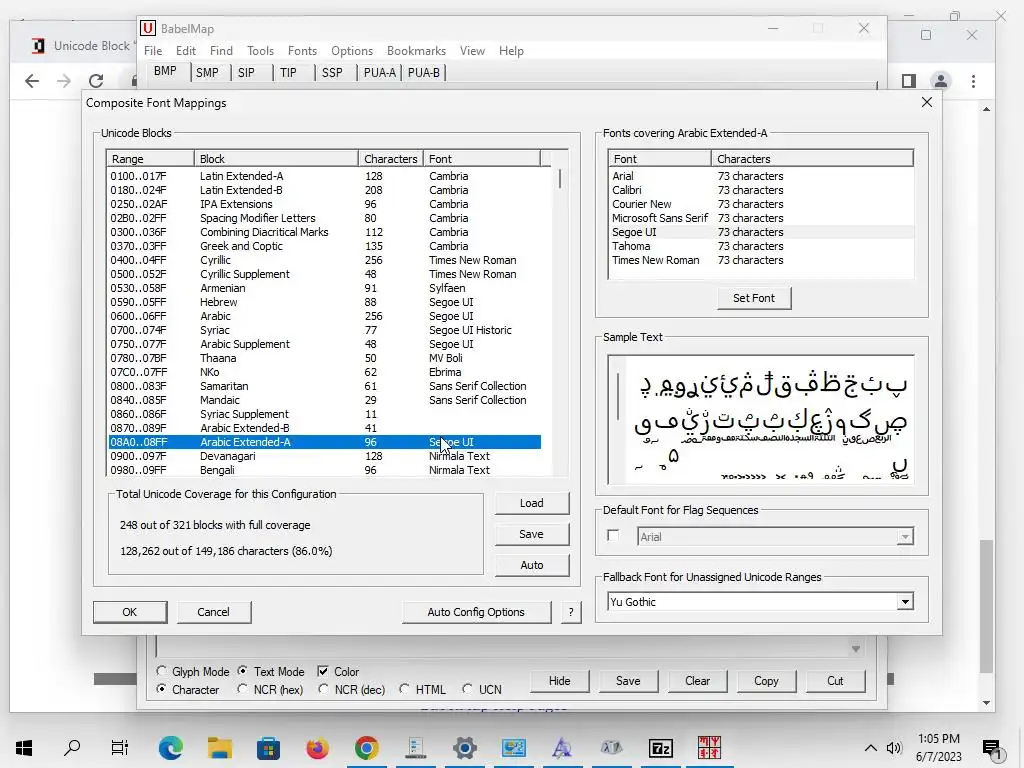The image size is (1024, 768).
Task: Open Task View on the taskbar
Action: (x=120, y=748)
